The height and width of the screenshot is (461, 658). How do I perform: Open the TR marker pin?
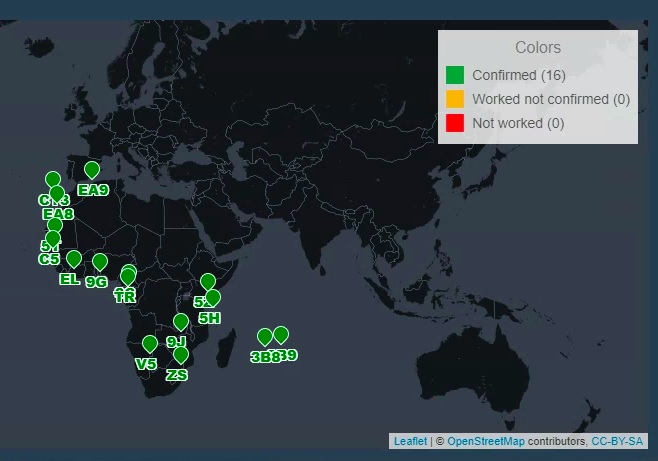pyautogui.click(x=128, y=277)
